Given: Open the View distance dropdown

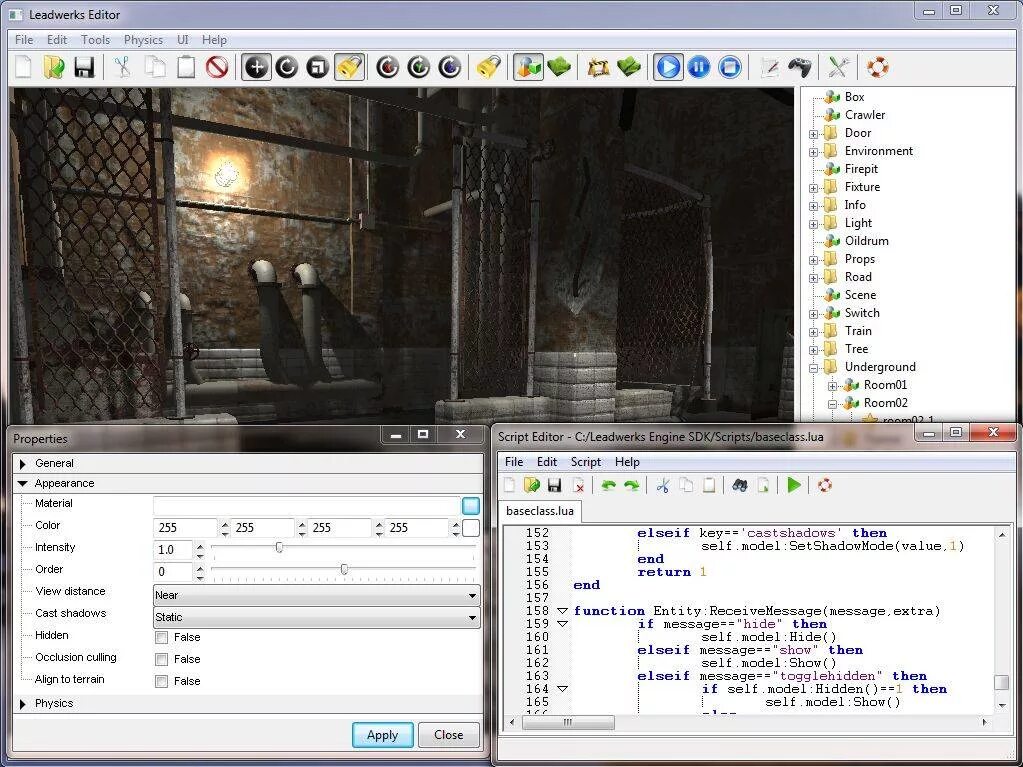Looking at the screenshot, I should click(x=316, y=595).
